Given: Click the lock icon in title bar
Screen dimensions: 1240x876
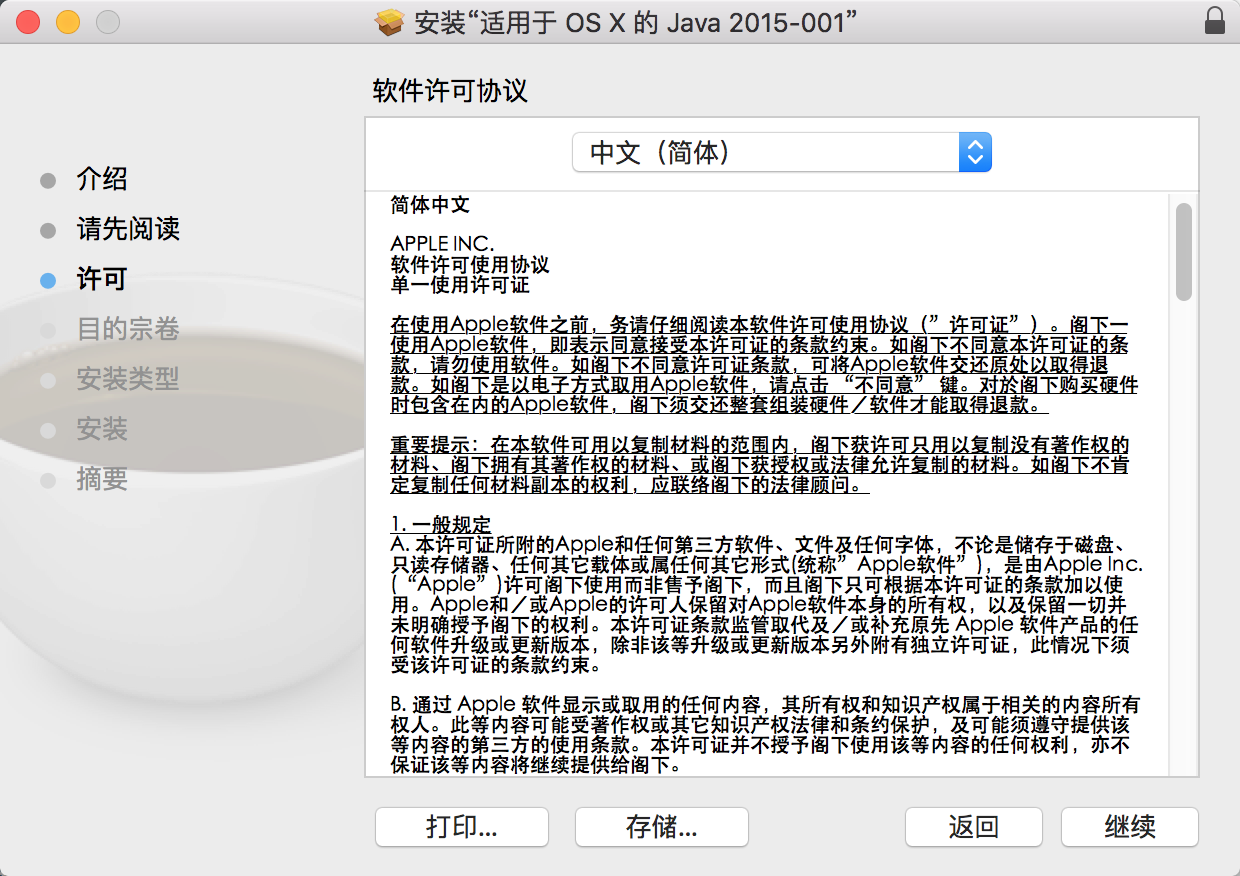Looking at the screenshot, I should [1214, 21].
